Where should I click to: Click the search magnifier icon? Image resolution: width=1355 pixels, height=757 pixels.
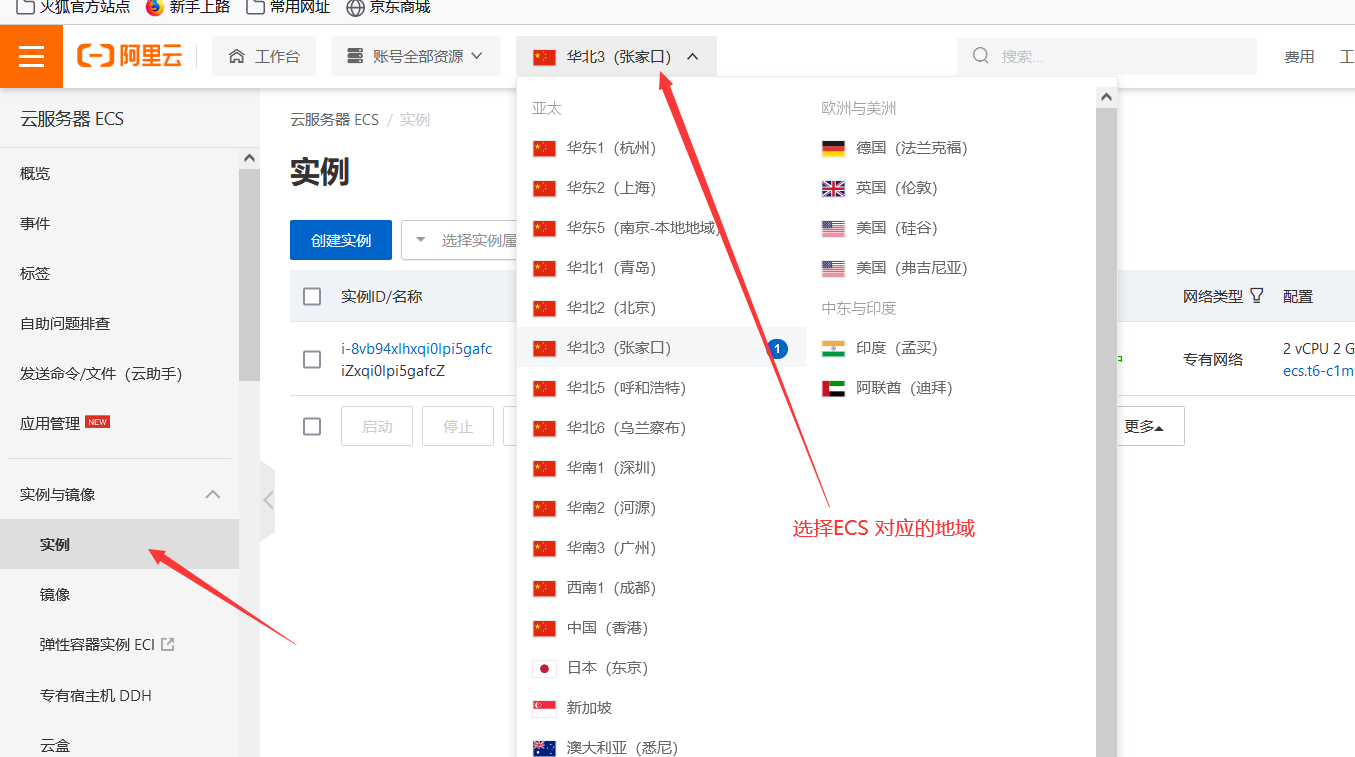coord(981,56)
